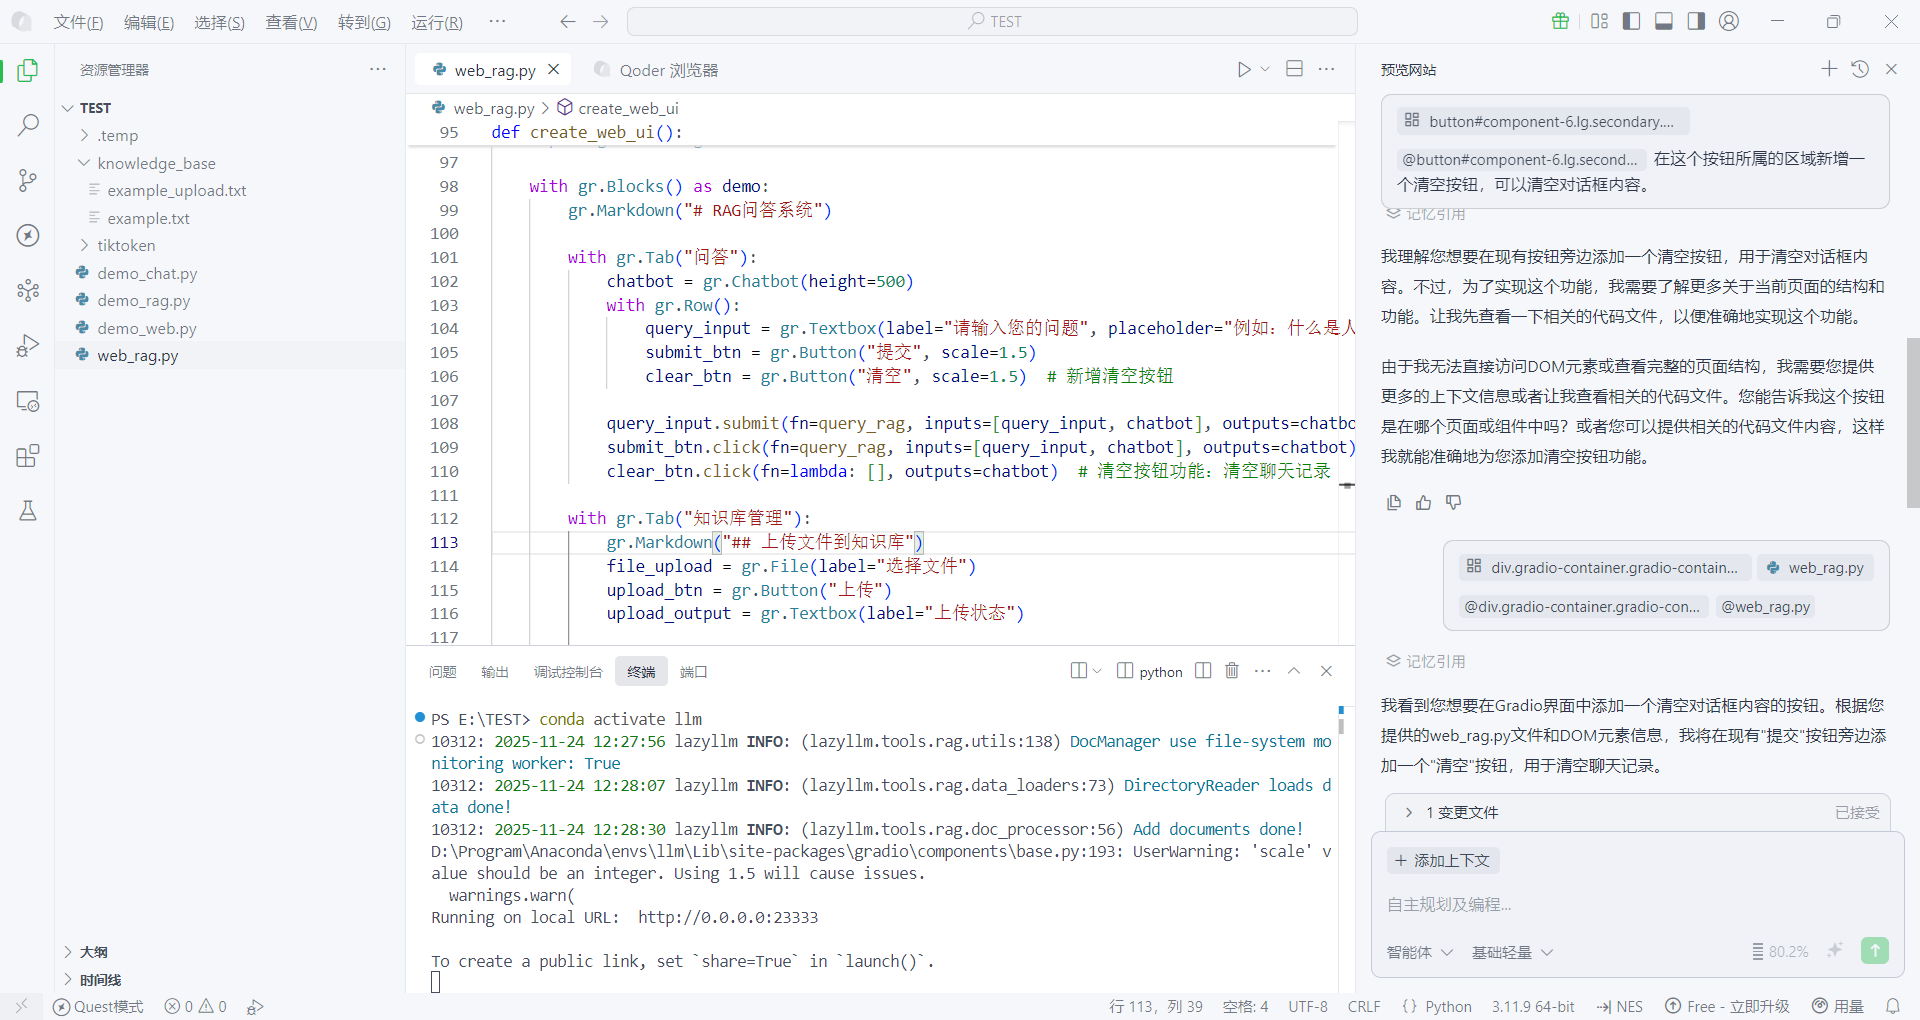This screenshot has width=1920, height=1020.
Task: Kill the terminal with trash icon
Action: [x=1232, y=671]
